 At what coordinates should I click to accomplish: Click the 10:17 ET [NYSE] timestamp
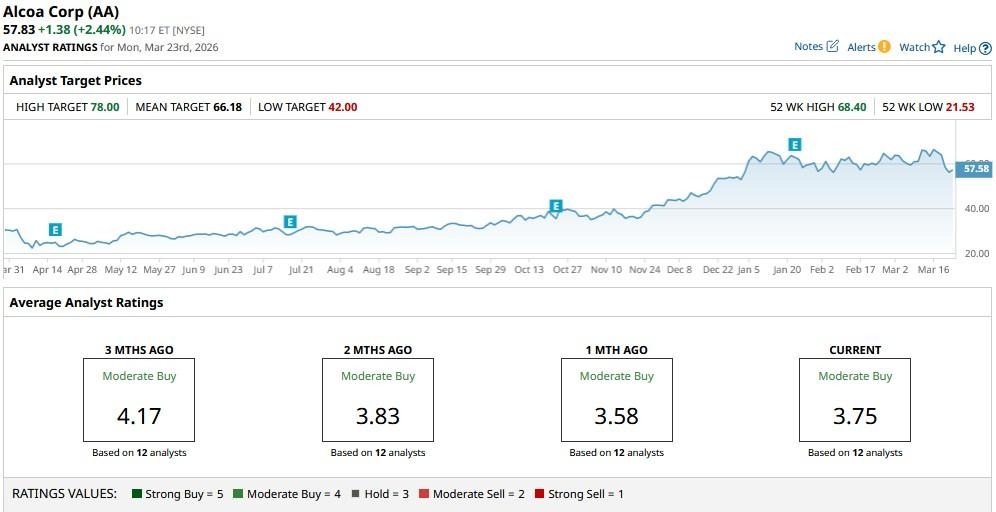167,30
